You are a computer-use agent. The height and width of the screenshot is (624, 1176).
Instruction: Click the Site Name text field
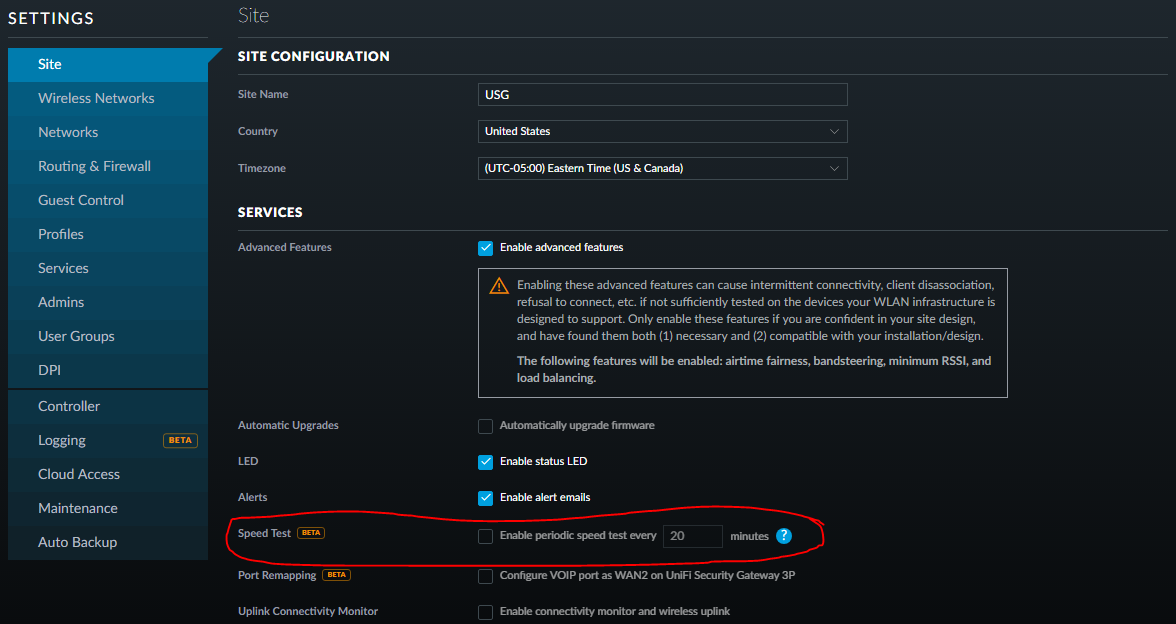[662, 94]
